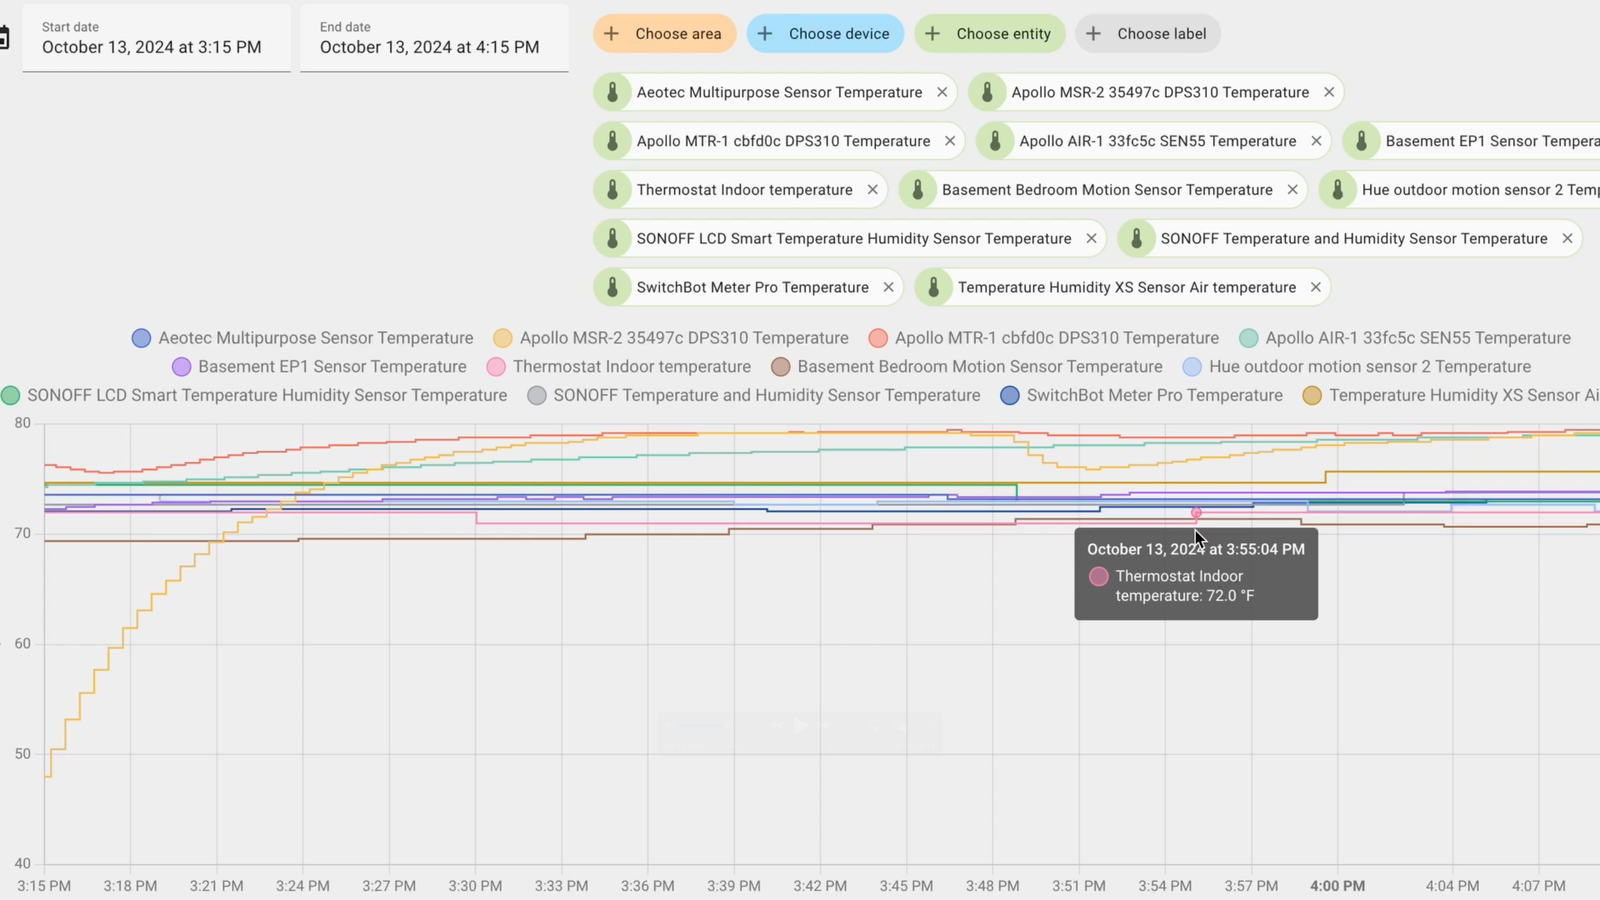Screen dimensions: 1600x900
Task: Click the thermometer icon on Temperature Humidity XS chip
Action: coord(934,287)
